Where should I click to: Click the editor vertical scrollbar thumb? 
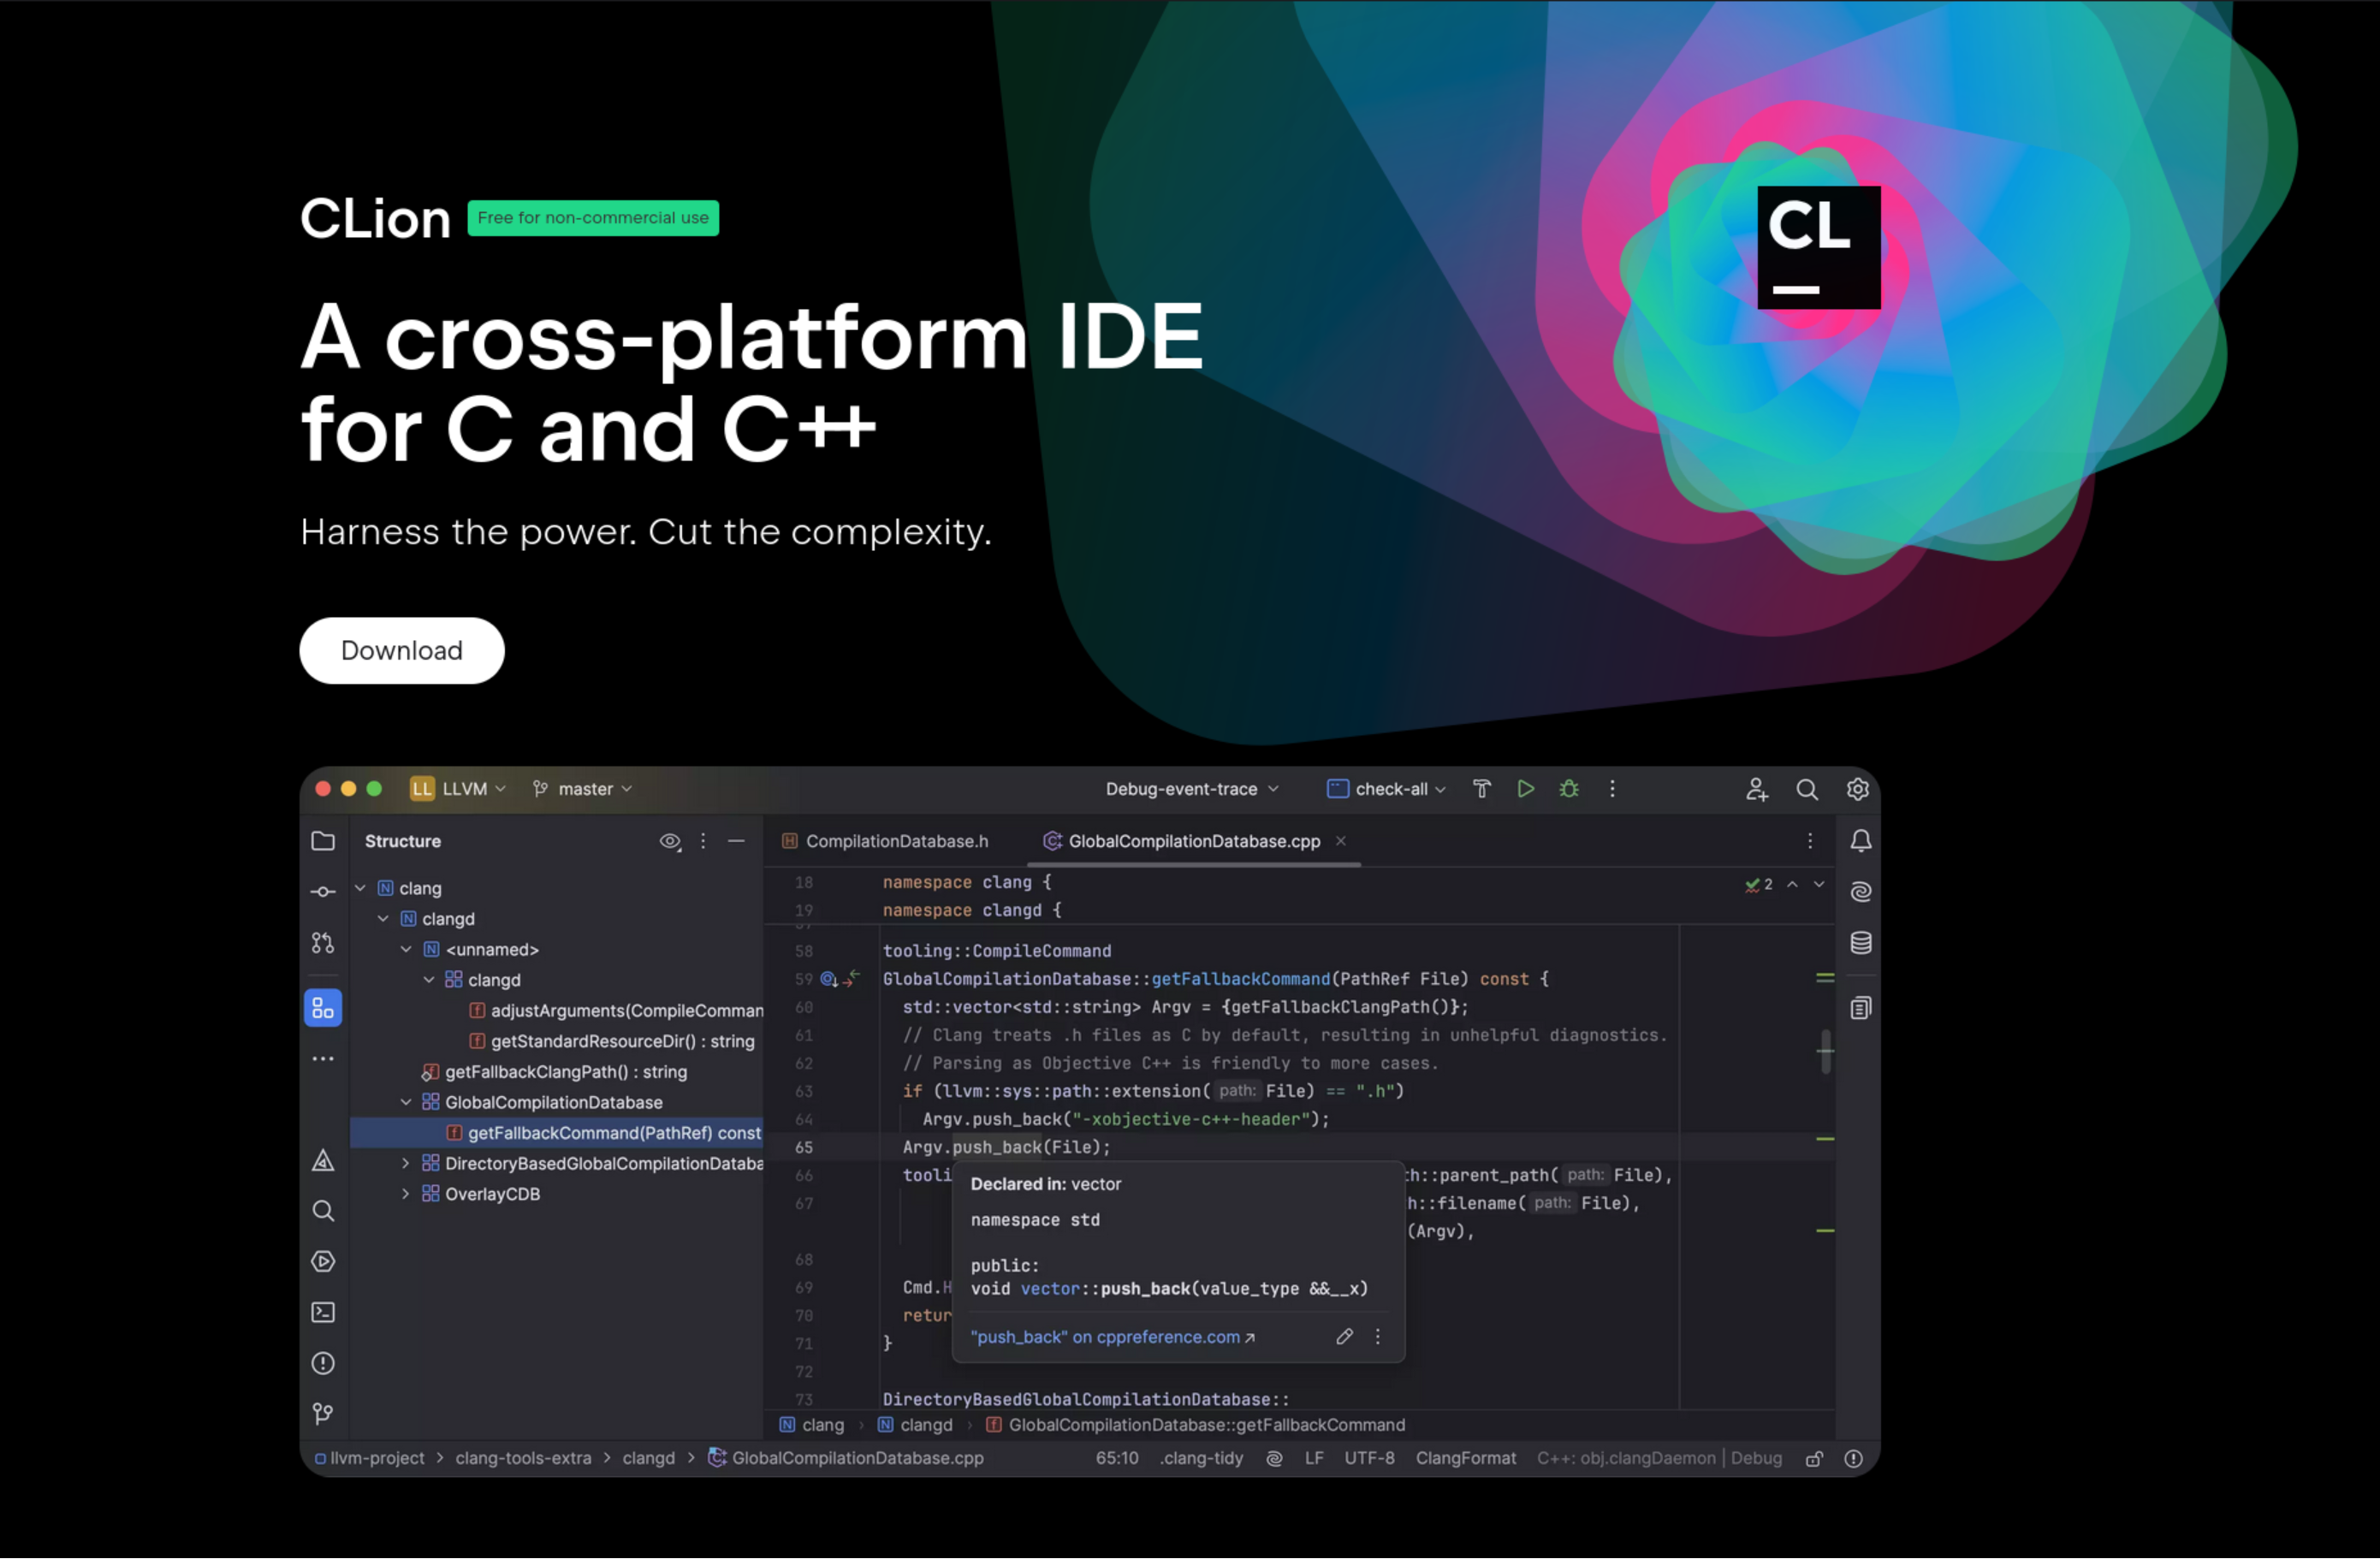[1826, 1051]
